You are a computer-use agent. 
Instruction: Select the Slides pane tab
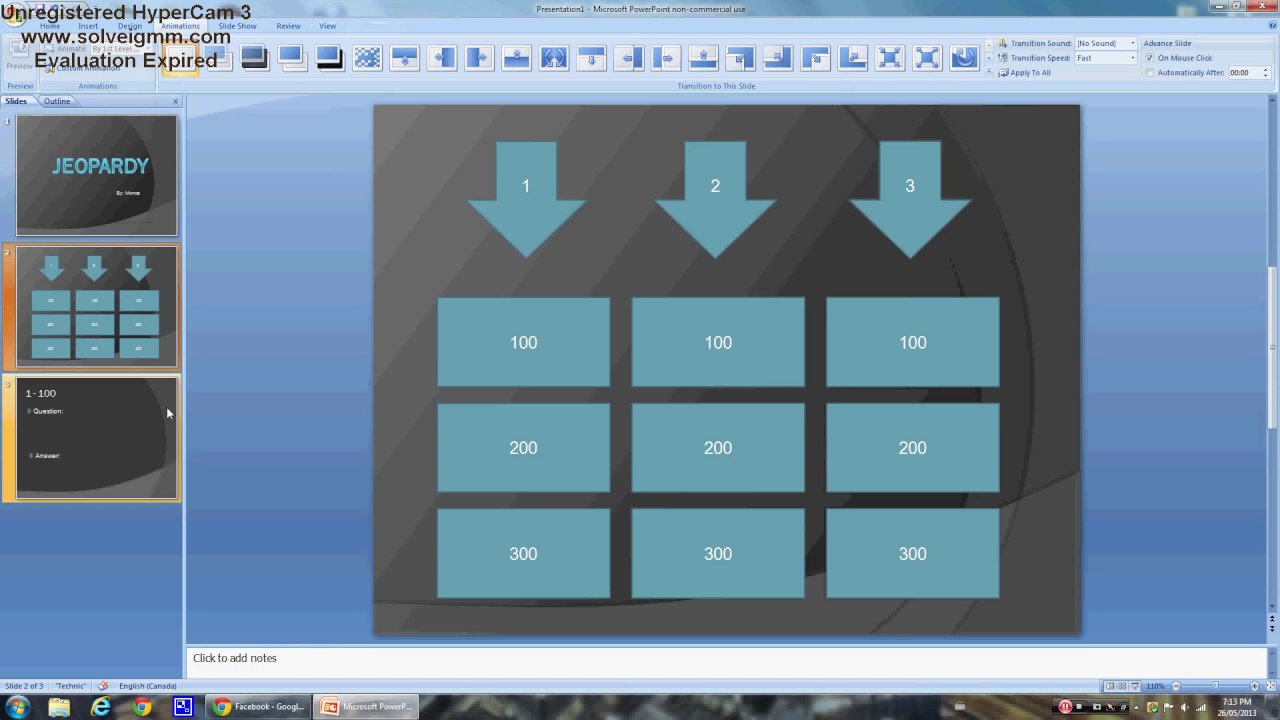click(16, 101)
